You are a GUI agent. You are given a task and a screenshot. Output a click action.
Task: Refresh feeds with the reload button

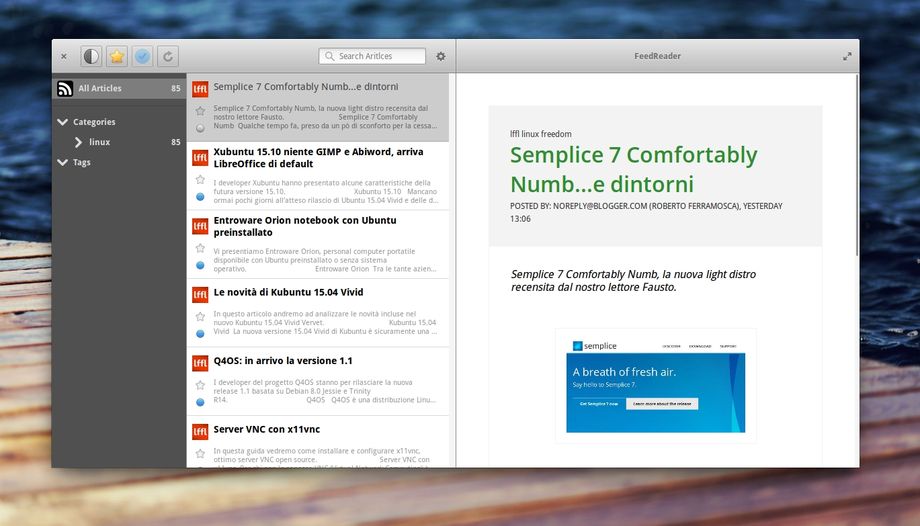pyautogui.click(x=167, y=56)
